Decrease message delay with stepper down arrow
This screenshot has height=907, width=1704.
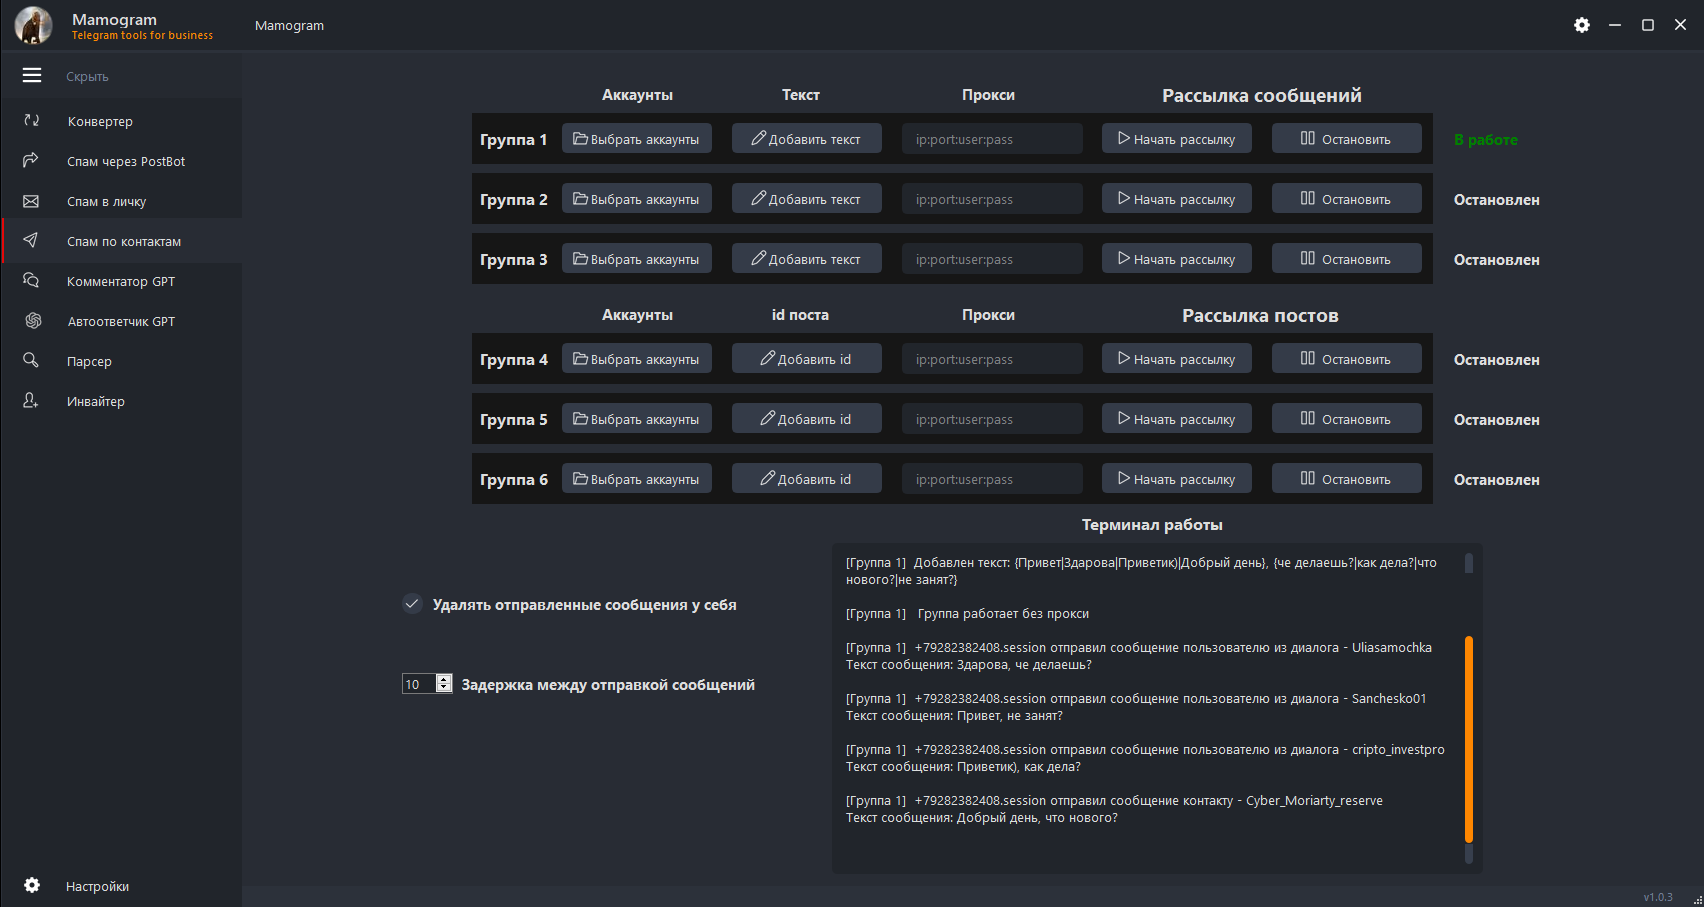(444, 689)
